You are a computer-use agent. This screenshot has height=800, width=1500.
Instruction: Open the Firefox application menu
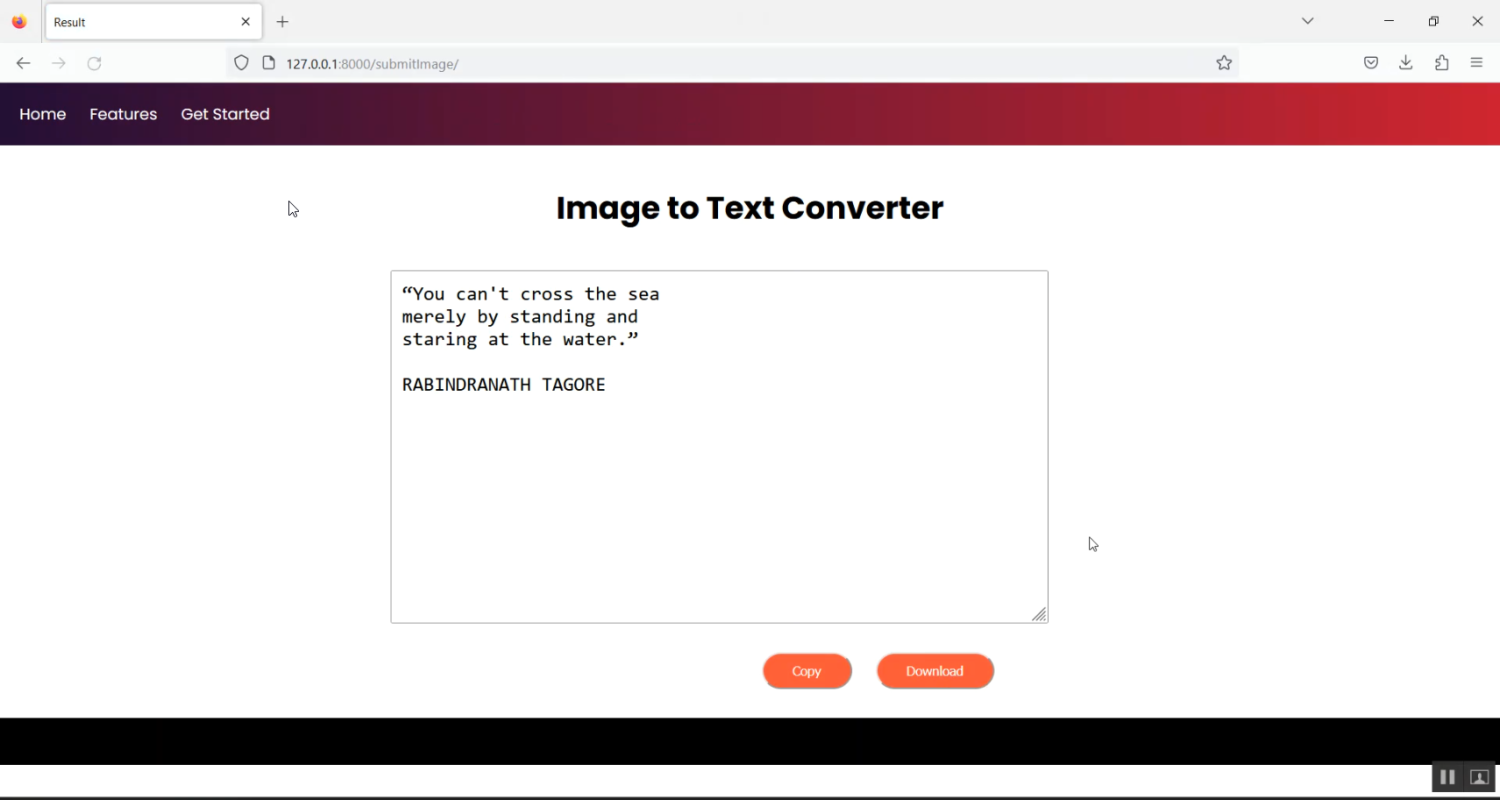(x=1477, y=63)
